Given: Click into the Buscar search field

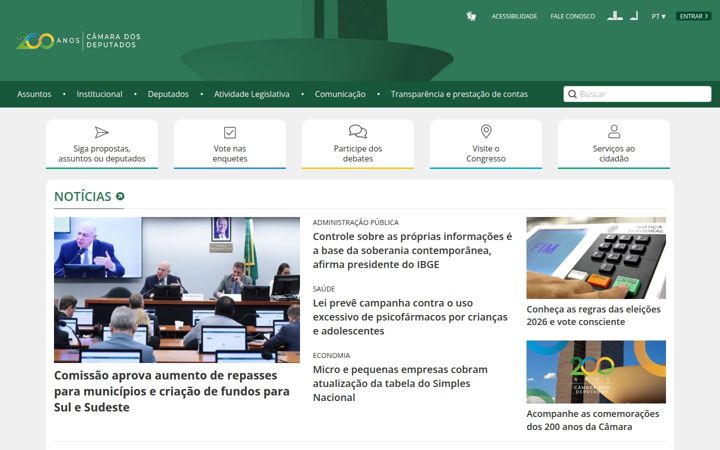Looking at the screenshot, I should tap(637, 94).
